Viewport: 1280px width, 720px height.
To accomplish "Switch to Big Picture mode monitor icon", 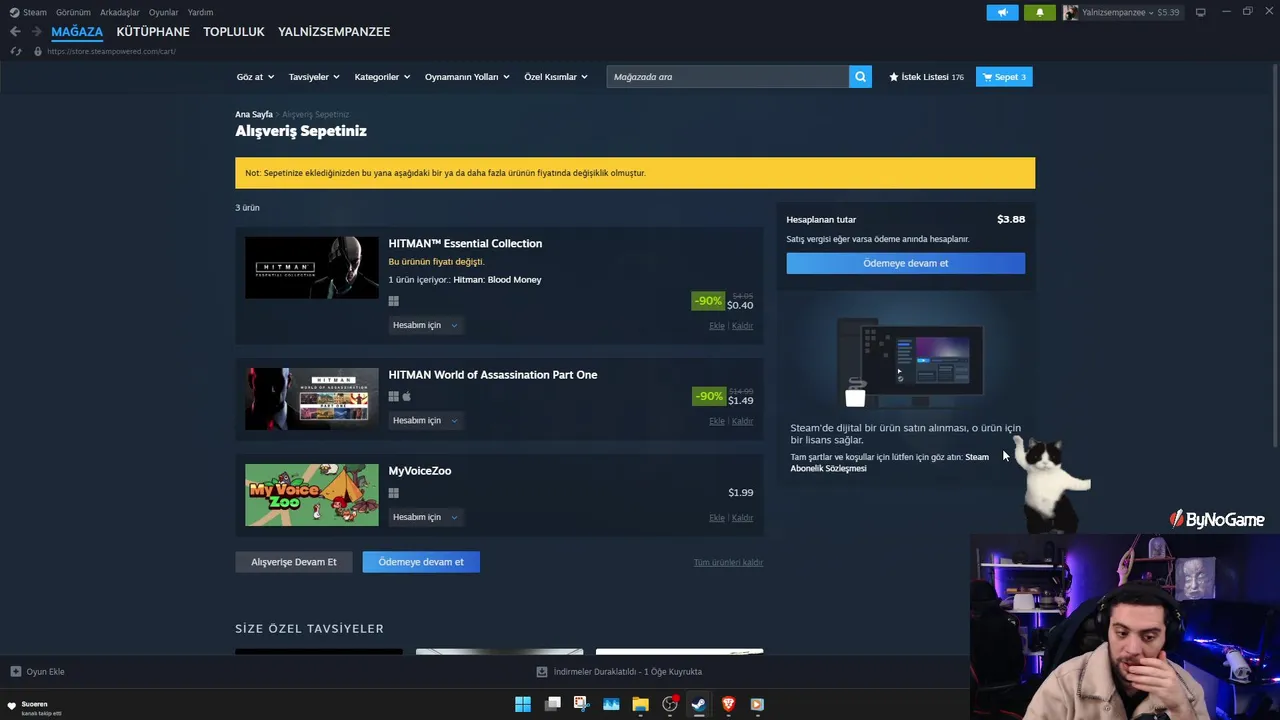I will pos(1200,12).
